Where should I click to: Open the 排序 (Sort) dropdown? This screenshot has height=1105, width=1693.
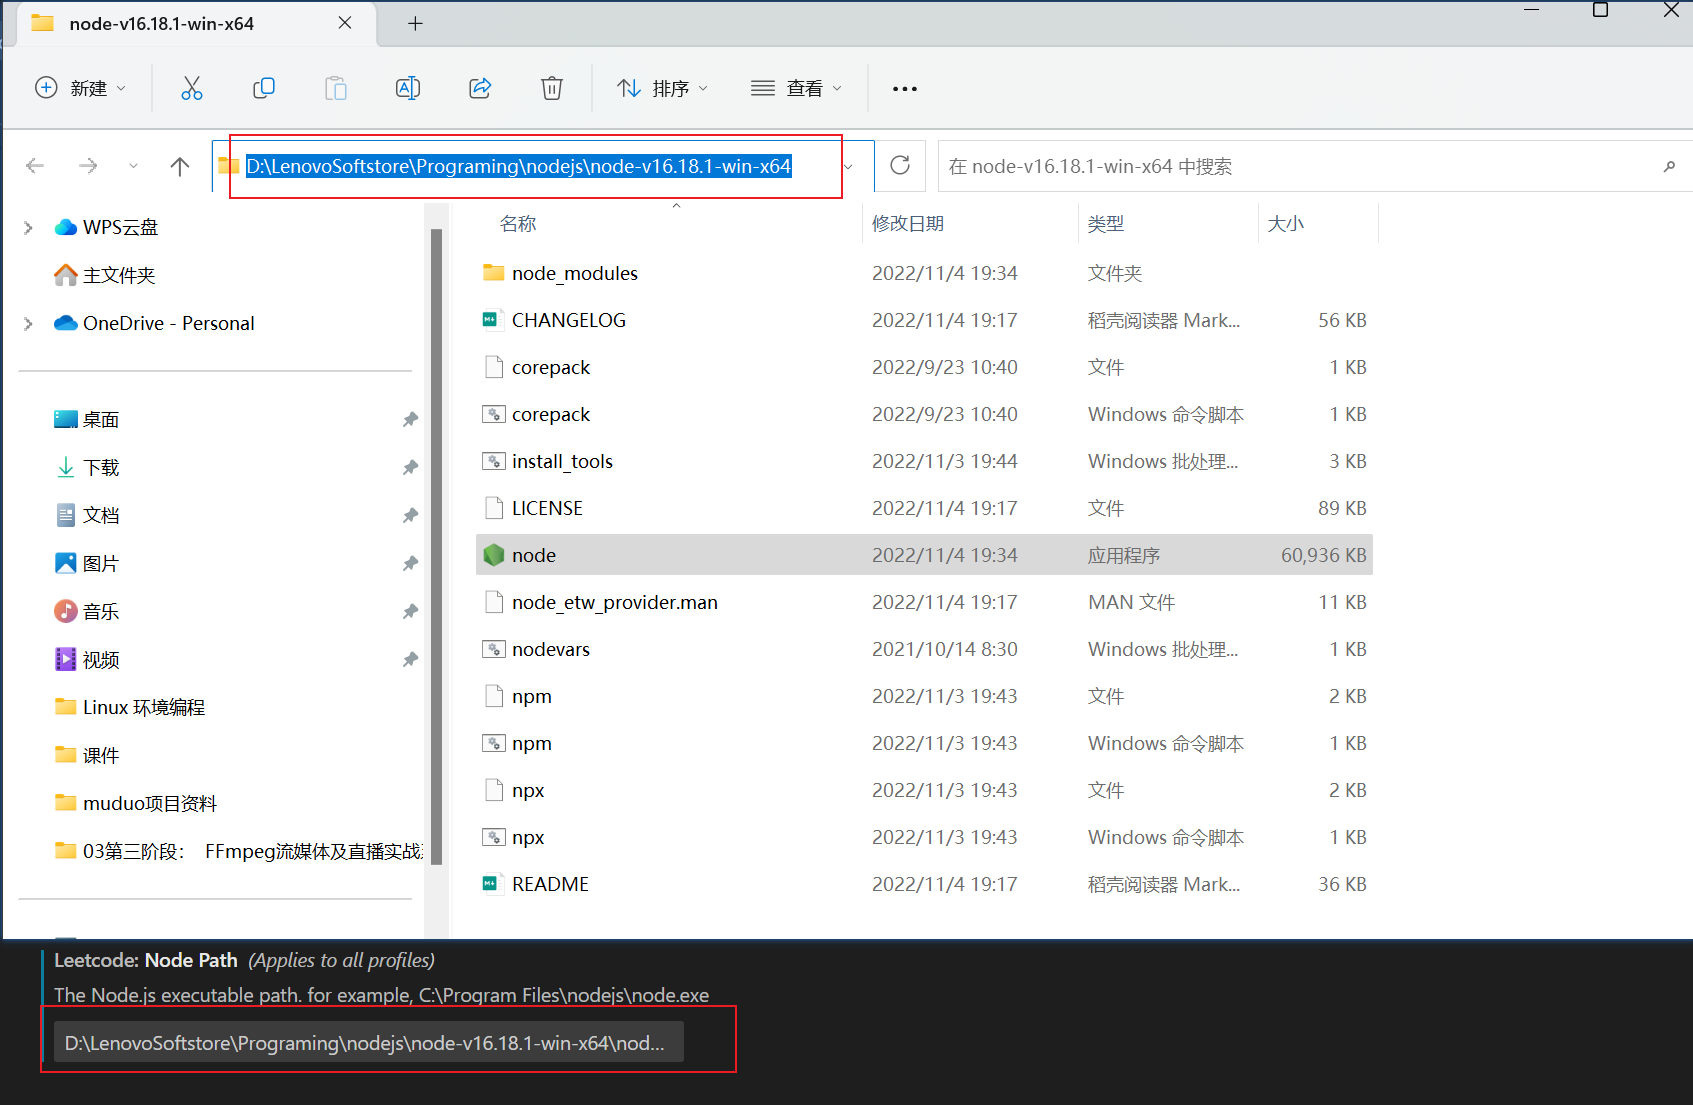point(663,88)
